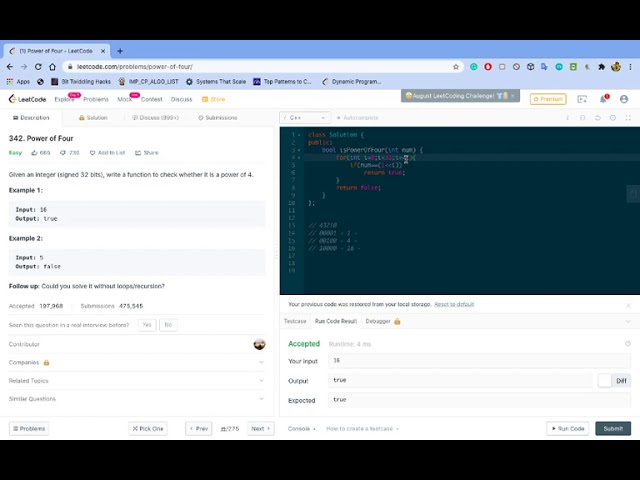Viewport: 640px width, 480px height.
Task: Open How to create a testcase
Action: pyautogui.click(x=362, y=429)
